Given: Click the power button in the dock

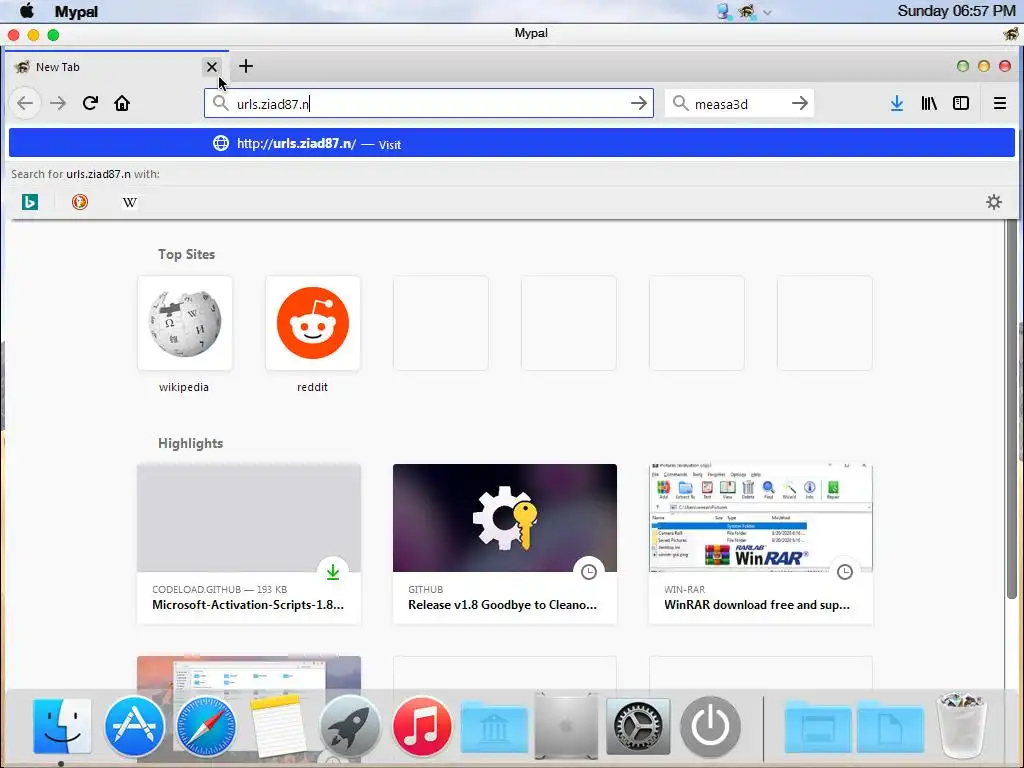Looking at the screenshot, I should (x=711, y=726).
